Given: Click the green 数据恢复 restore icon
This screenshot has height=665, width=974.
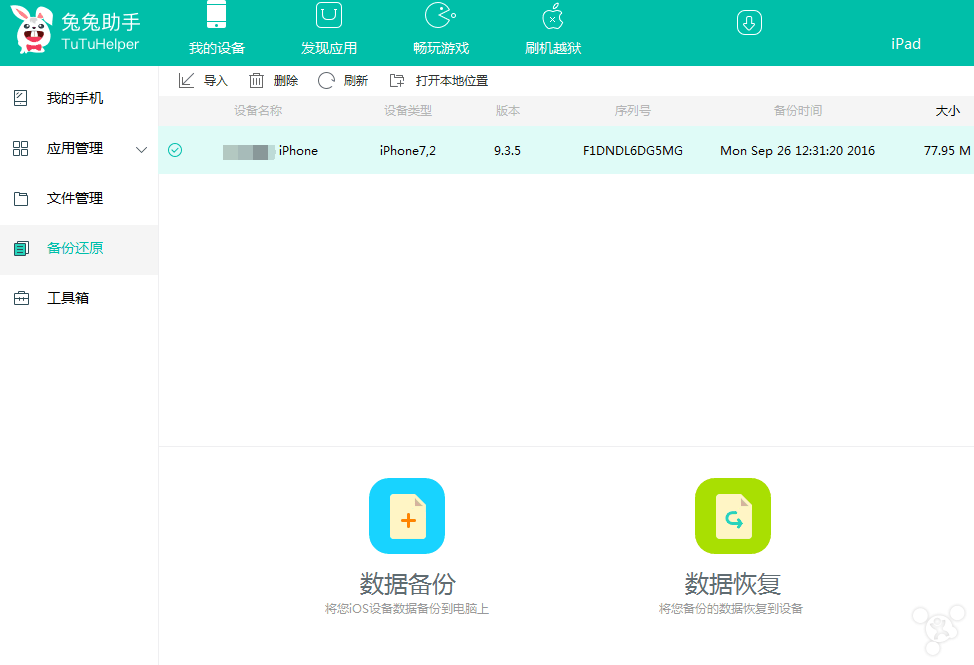Looking at the screenshot, I should [733, 515].
